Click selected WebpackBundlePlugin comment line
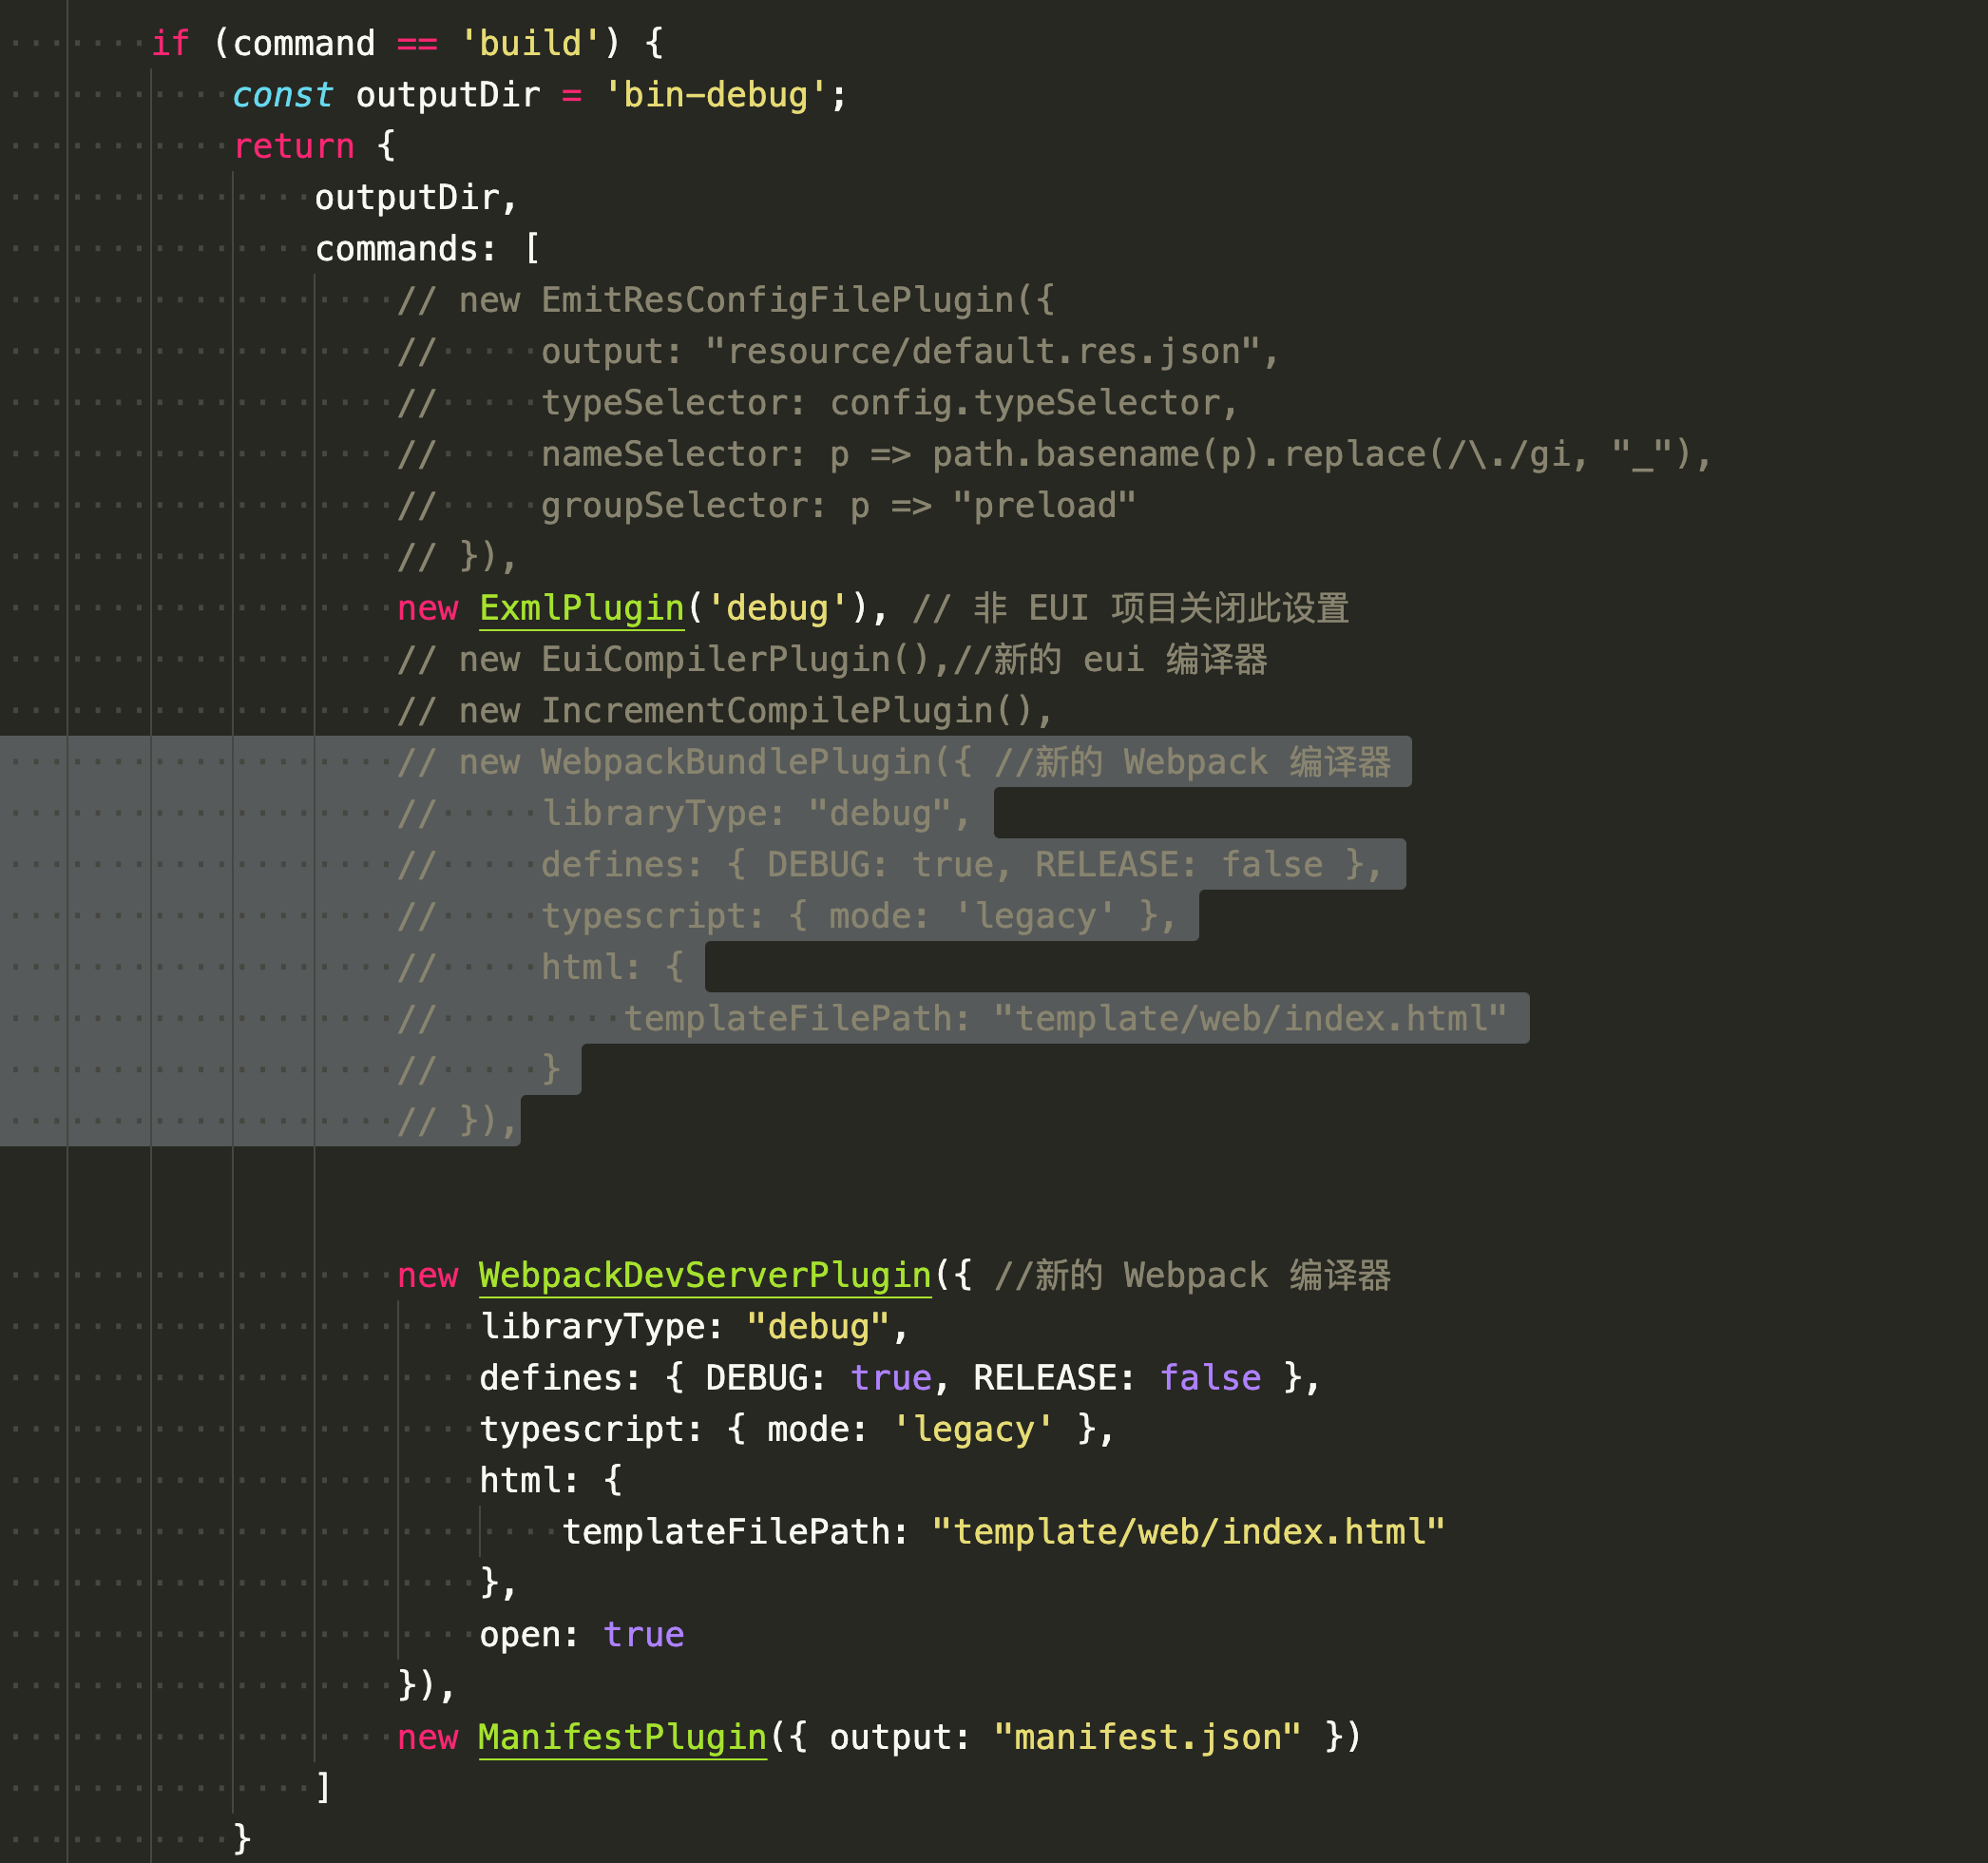Viewport: 1988px width, 1863px height. (735, 762)
